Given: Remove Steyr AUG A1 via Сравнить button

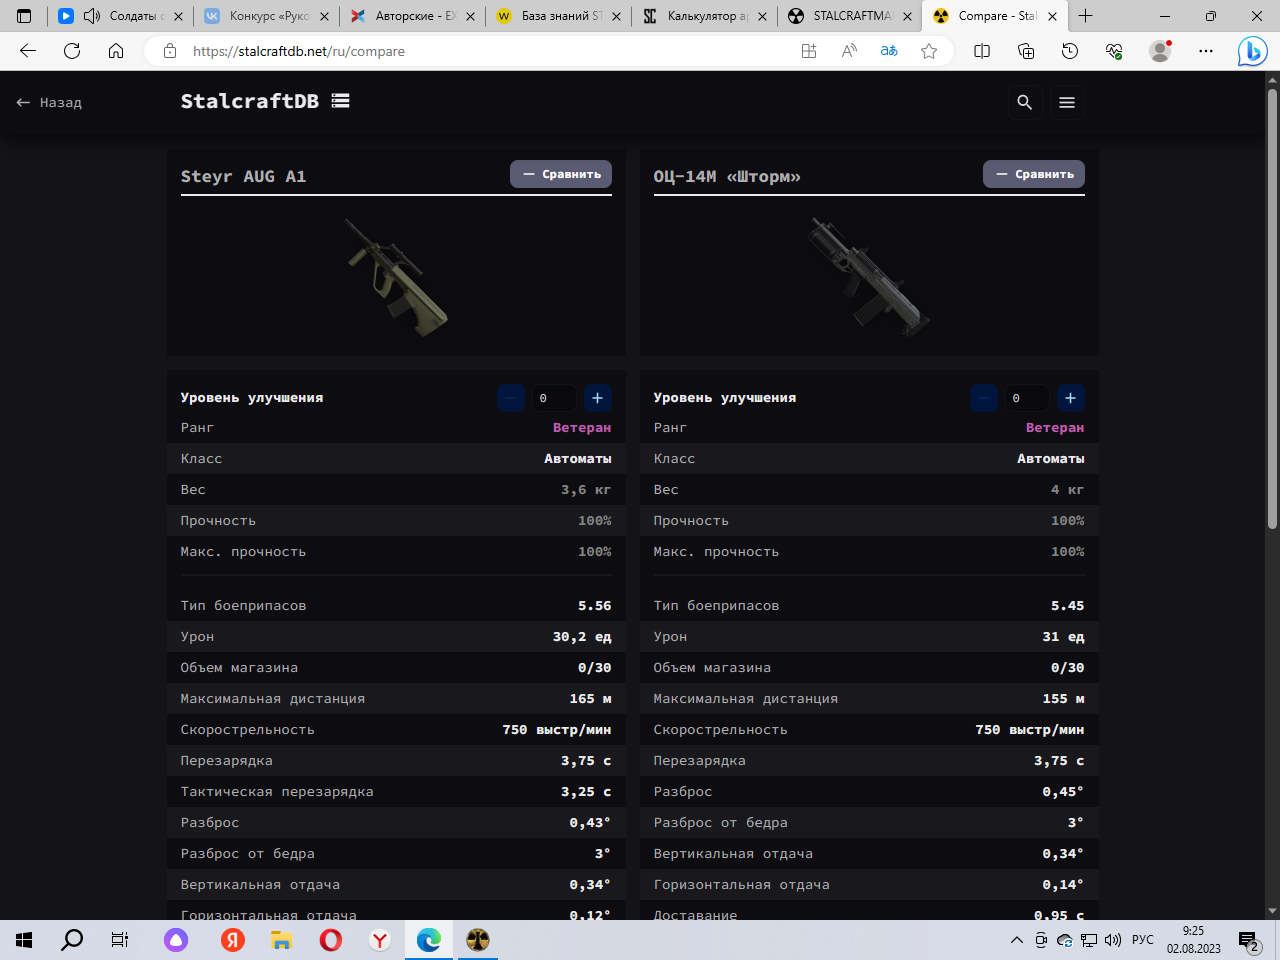Looking at the screenshot, I should (561, 174).
